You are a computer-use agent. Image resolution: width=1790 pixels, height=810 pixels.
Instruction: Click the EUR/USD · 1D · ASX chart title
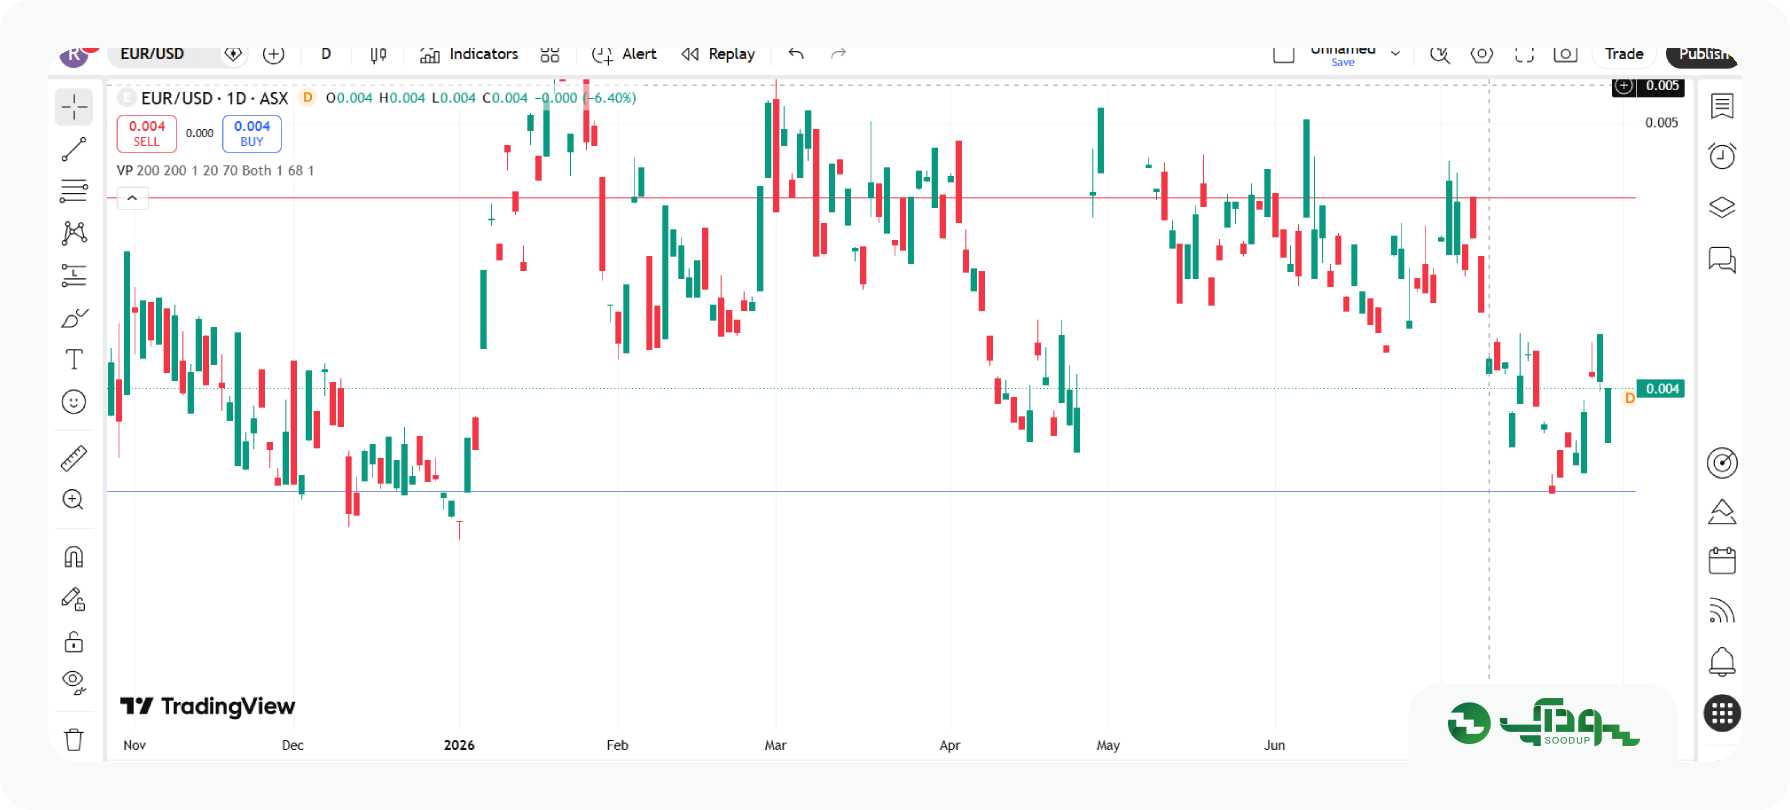coord(214,98)
